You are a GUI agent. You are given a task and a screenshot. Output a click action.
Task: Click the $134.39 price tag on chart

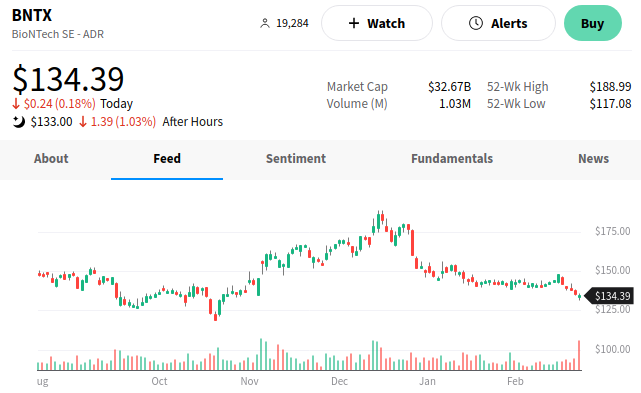(x=610, y=296)
